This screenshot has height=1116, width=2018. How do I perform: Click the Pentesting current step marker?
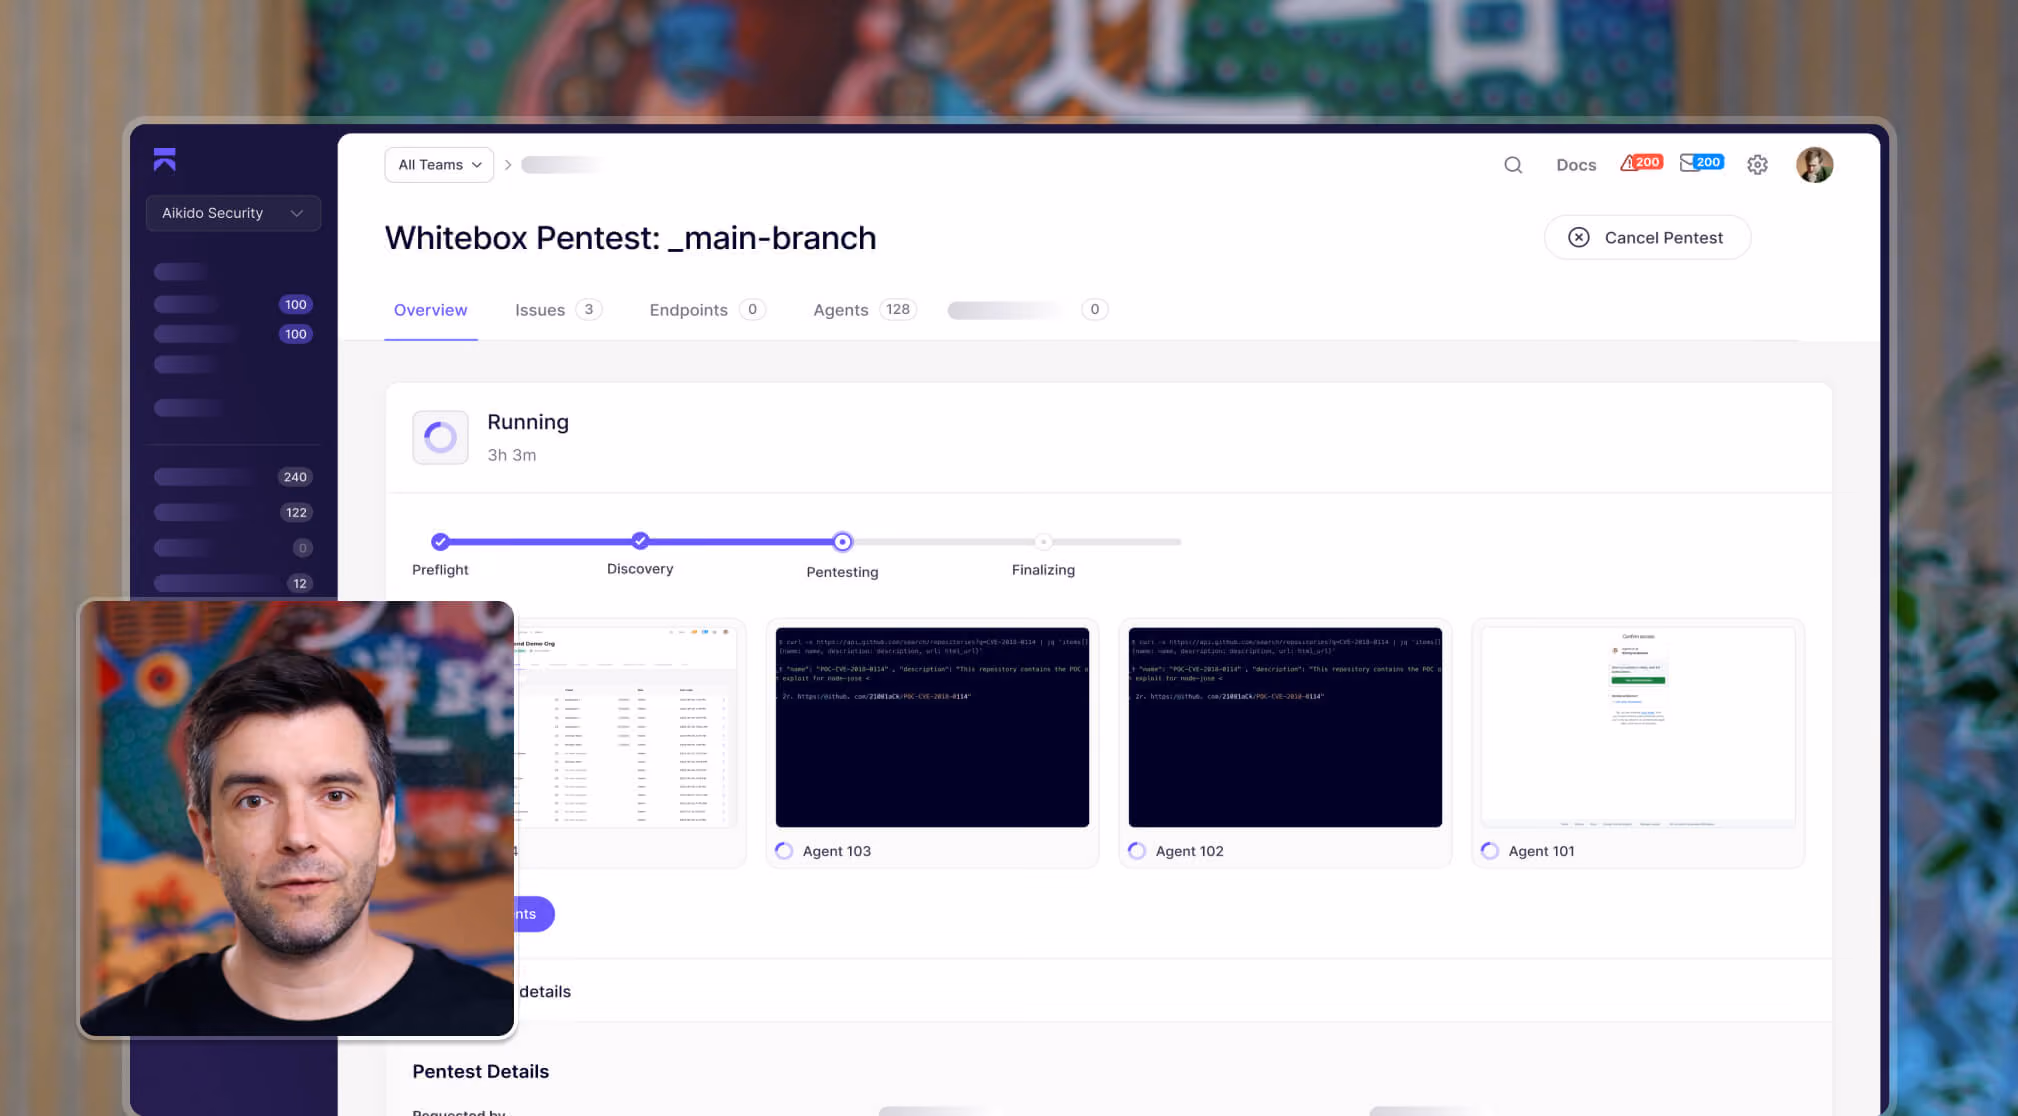pyautogui.click(x=843, y=542)
